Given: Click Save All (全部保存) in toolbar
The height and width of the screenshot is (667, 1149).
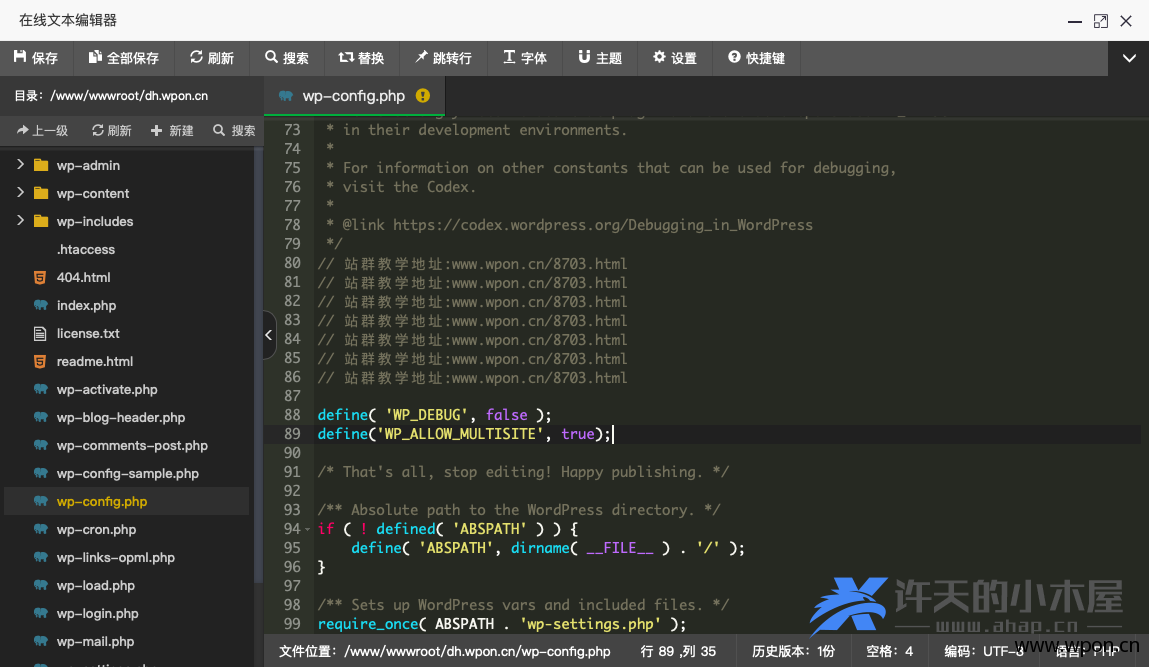Looking at the screenshot, I should click(x=124, y=58).
